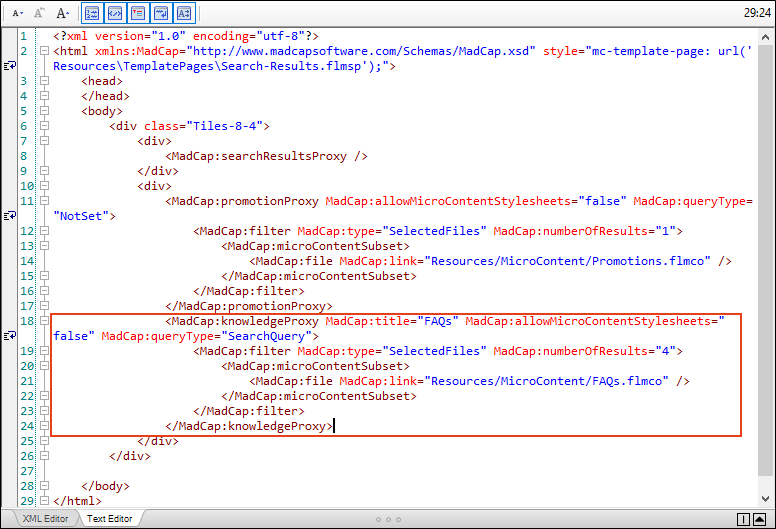Collapse the div on line 10
This screenshot has height=529, width=776.
point(45,186)
